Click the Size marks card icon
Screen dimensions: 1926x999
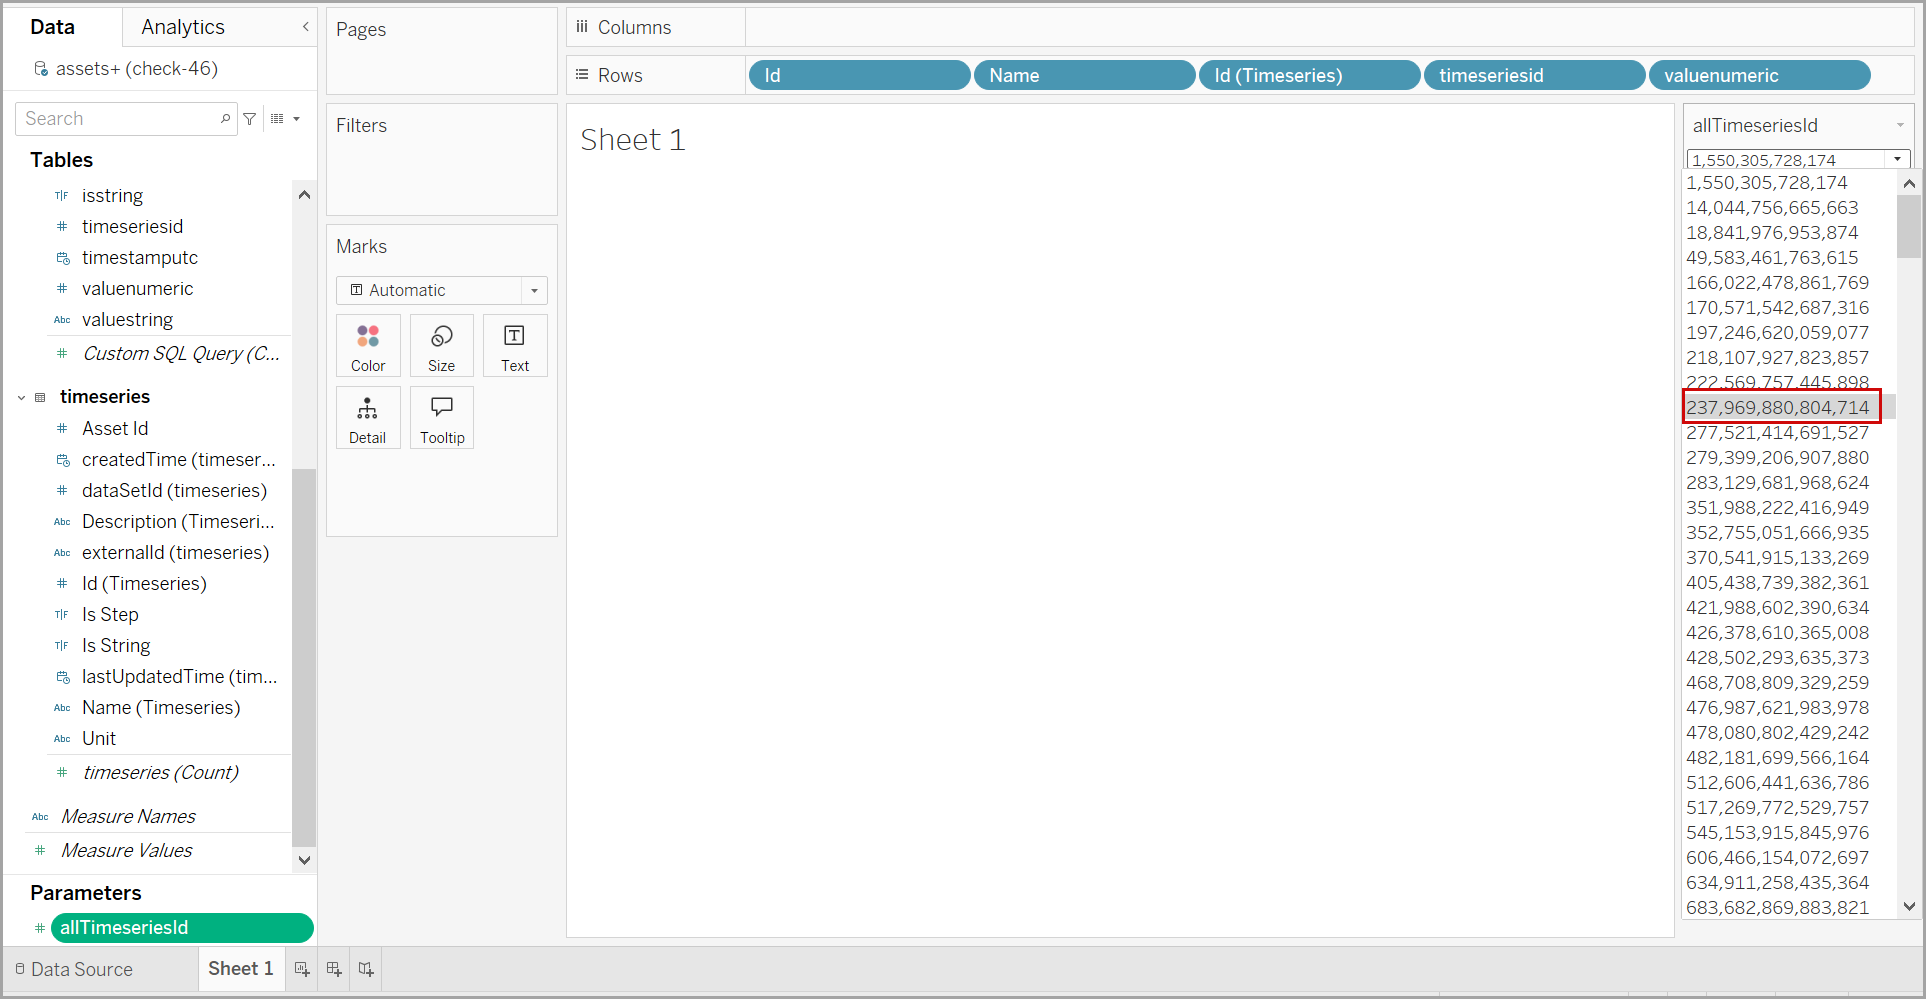(441, 346)
